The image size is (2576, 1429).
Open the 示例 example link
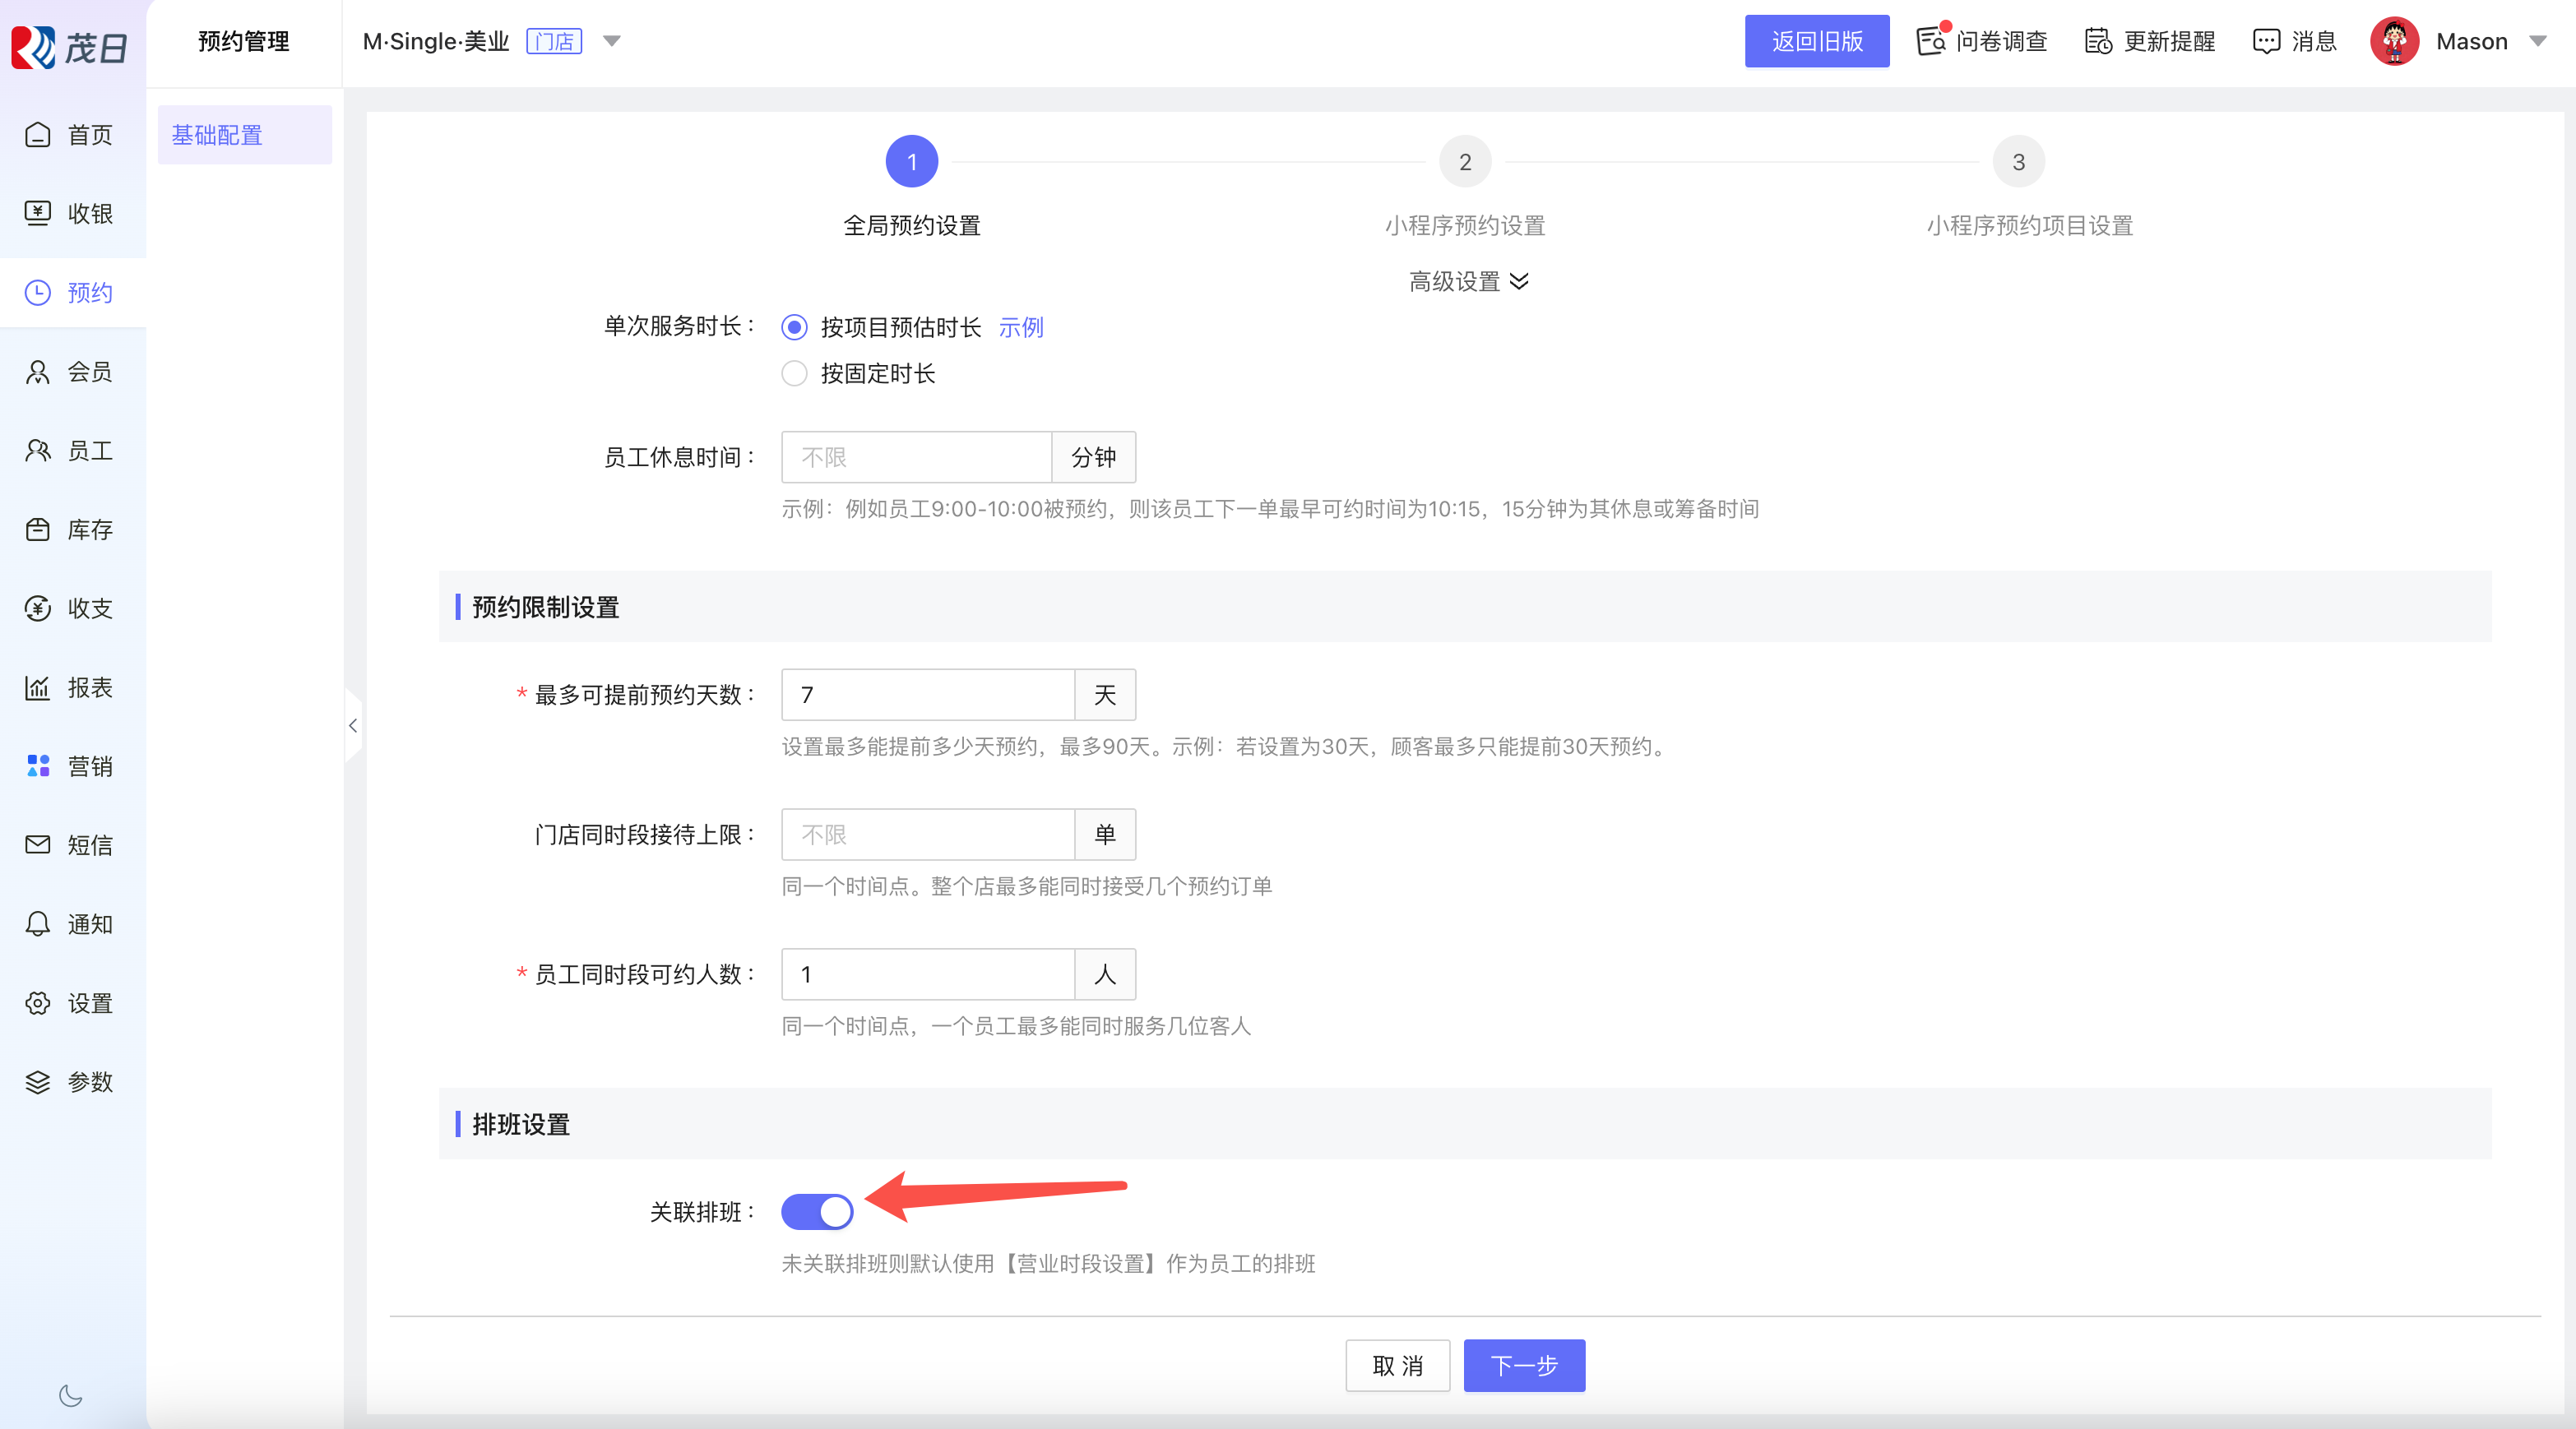pyautogui.click(x=1020, y=327)
